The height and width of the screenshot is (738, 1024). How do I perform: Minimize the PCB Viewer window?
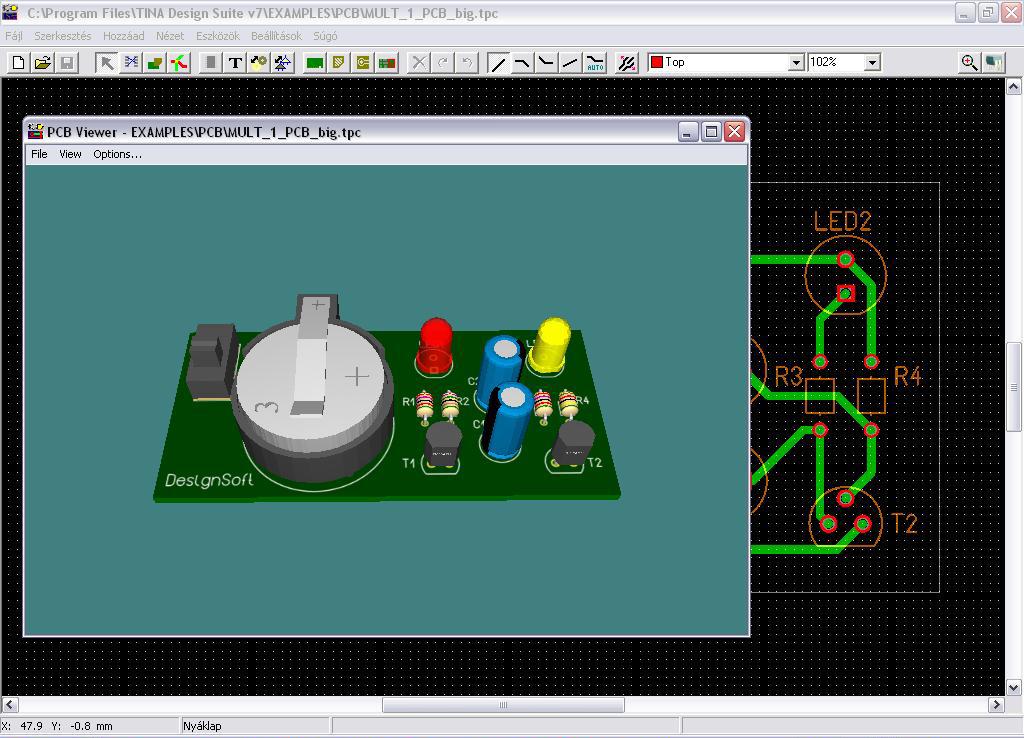688,132
